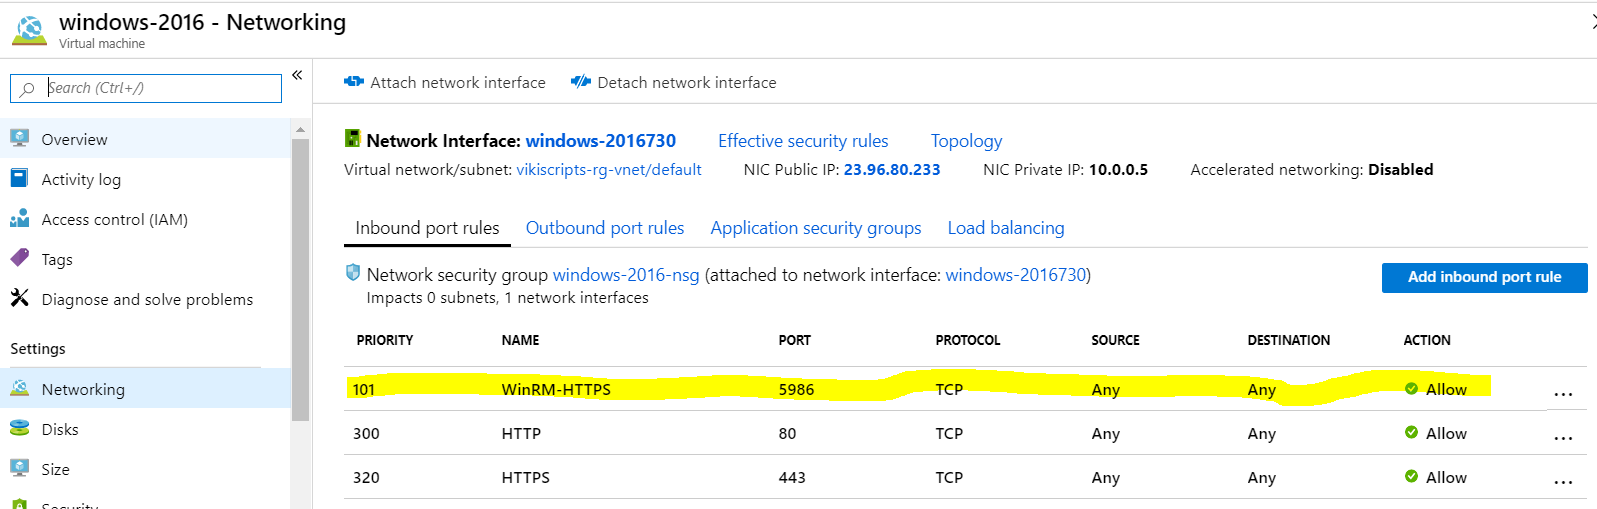Click the sidebar scrollbar up arrow
1597x509 pixels.
300,129
